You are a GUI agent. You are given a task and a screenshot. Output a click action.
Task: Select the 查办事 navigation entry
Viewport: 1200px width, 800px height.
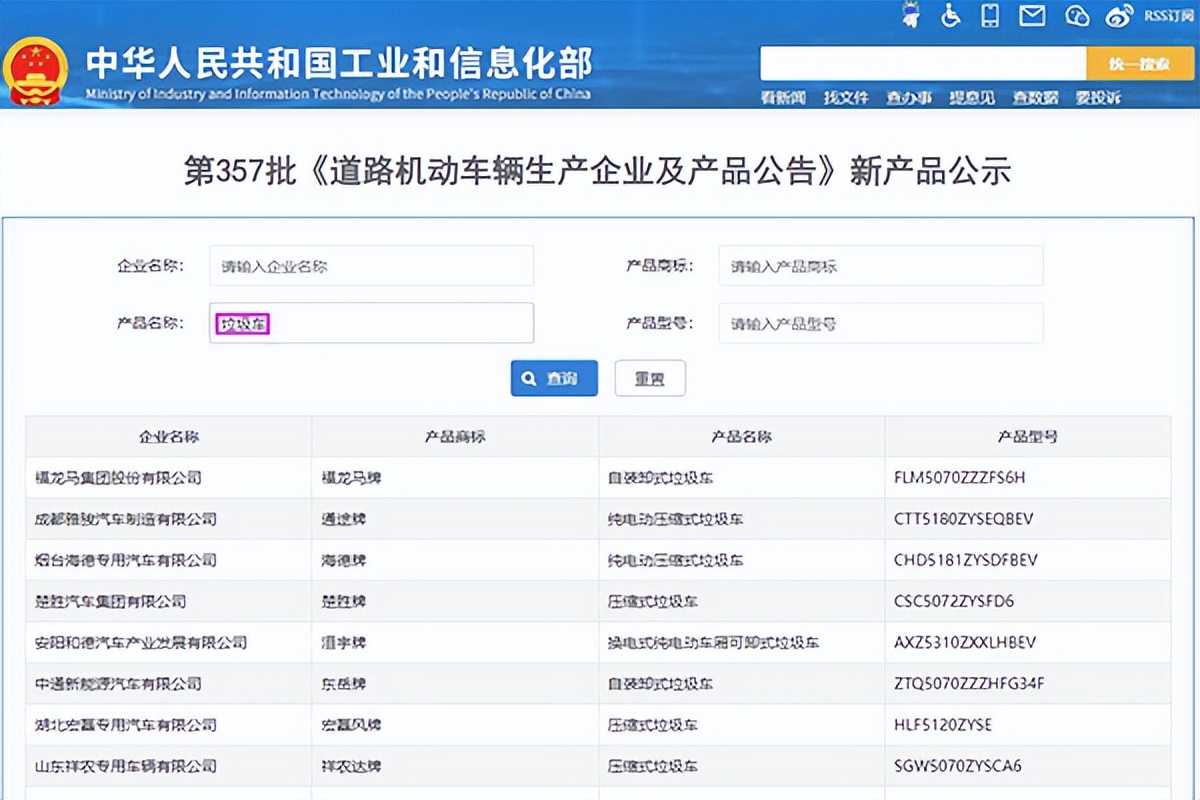pyautogui.click(x=908, y=98)
